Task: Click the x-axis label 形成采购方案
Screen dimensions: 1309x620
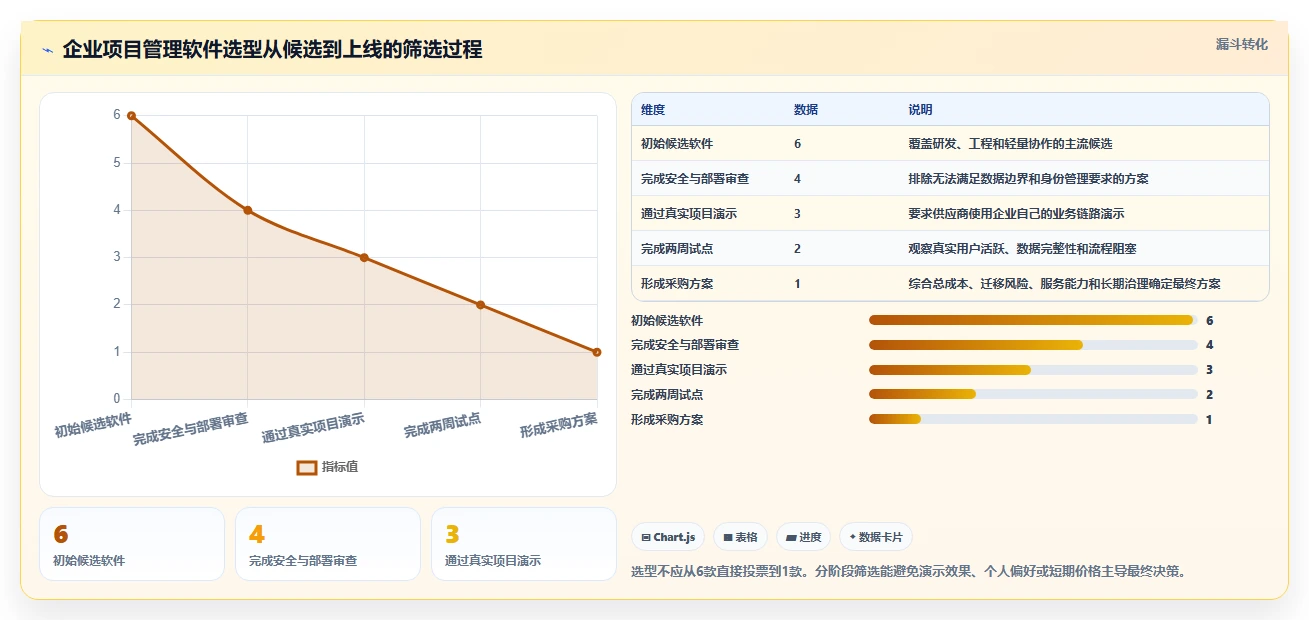Action: (559, 424)
